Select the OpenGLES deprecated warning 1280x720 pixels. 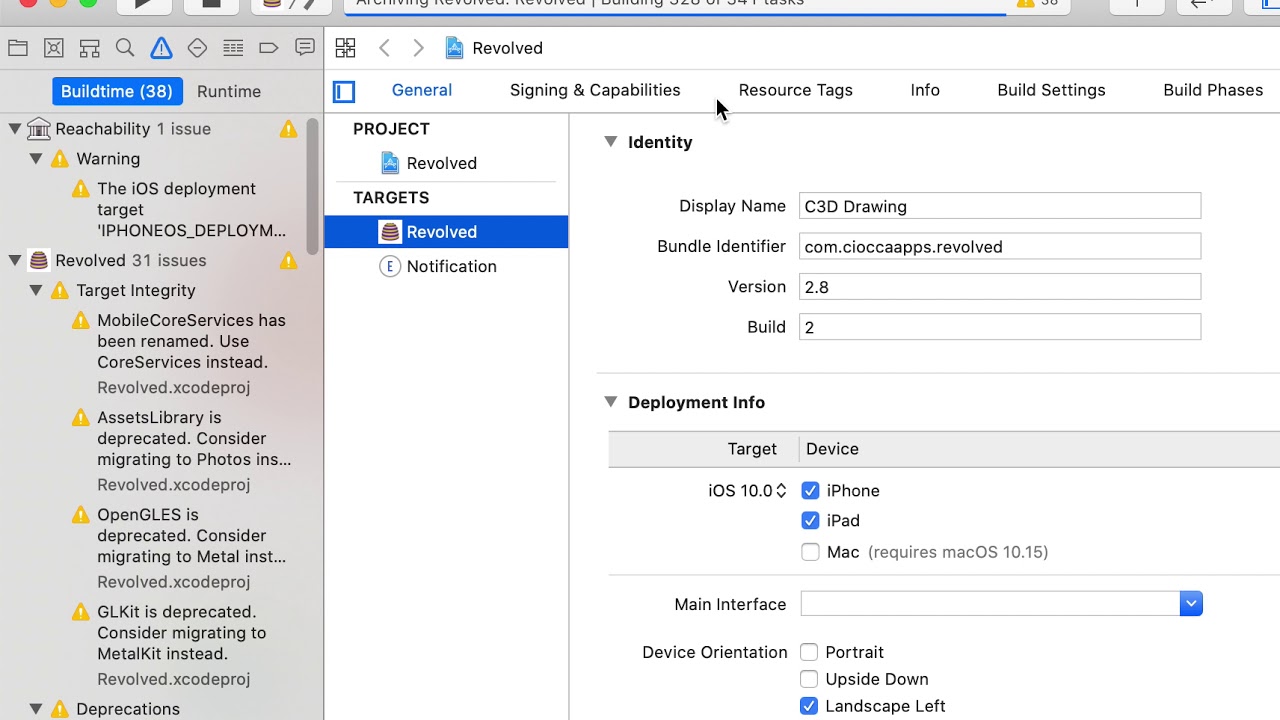[180, 547]
